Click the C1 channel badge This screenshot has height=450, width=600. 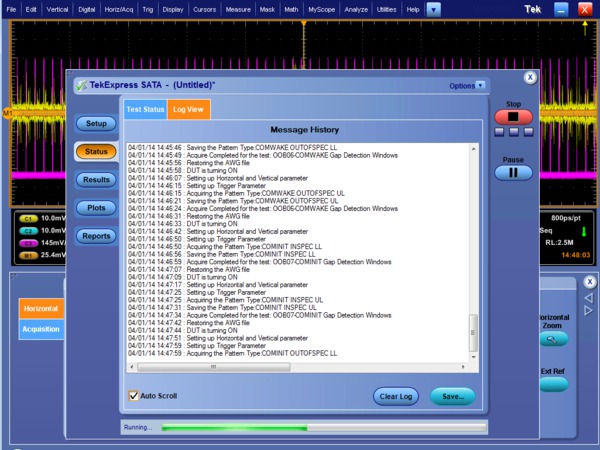27,218
